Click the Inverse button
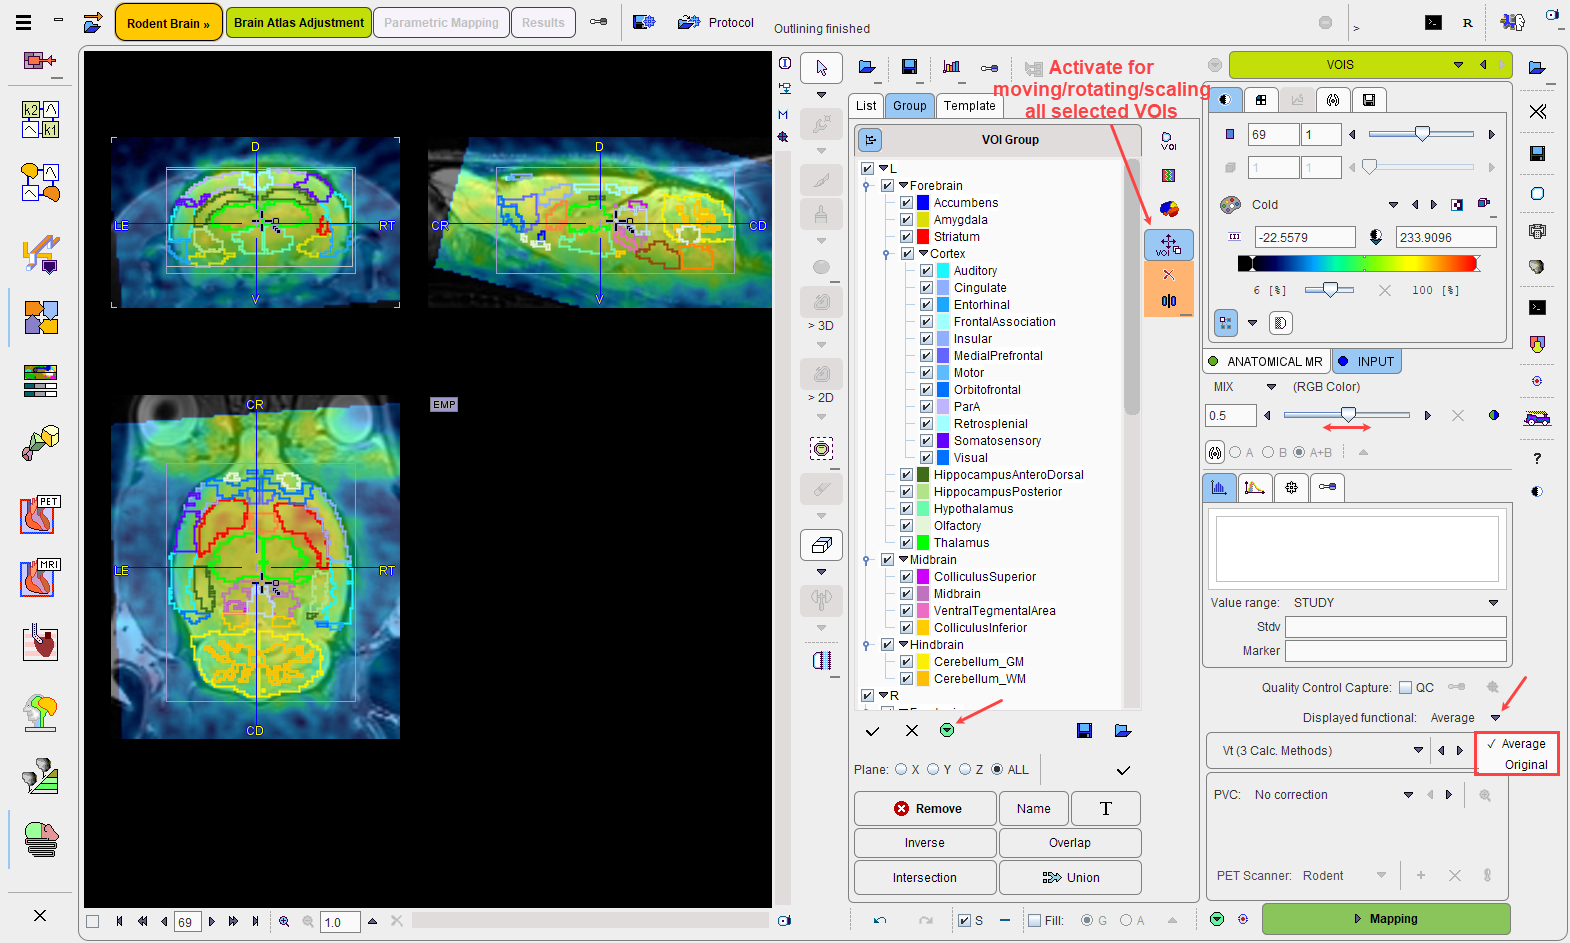Image resolution: width=1570 pixels, height=943 pixels. (x=925, y=843)
